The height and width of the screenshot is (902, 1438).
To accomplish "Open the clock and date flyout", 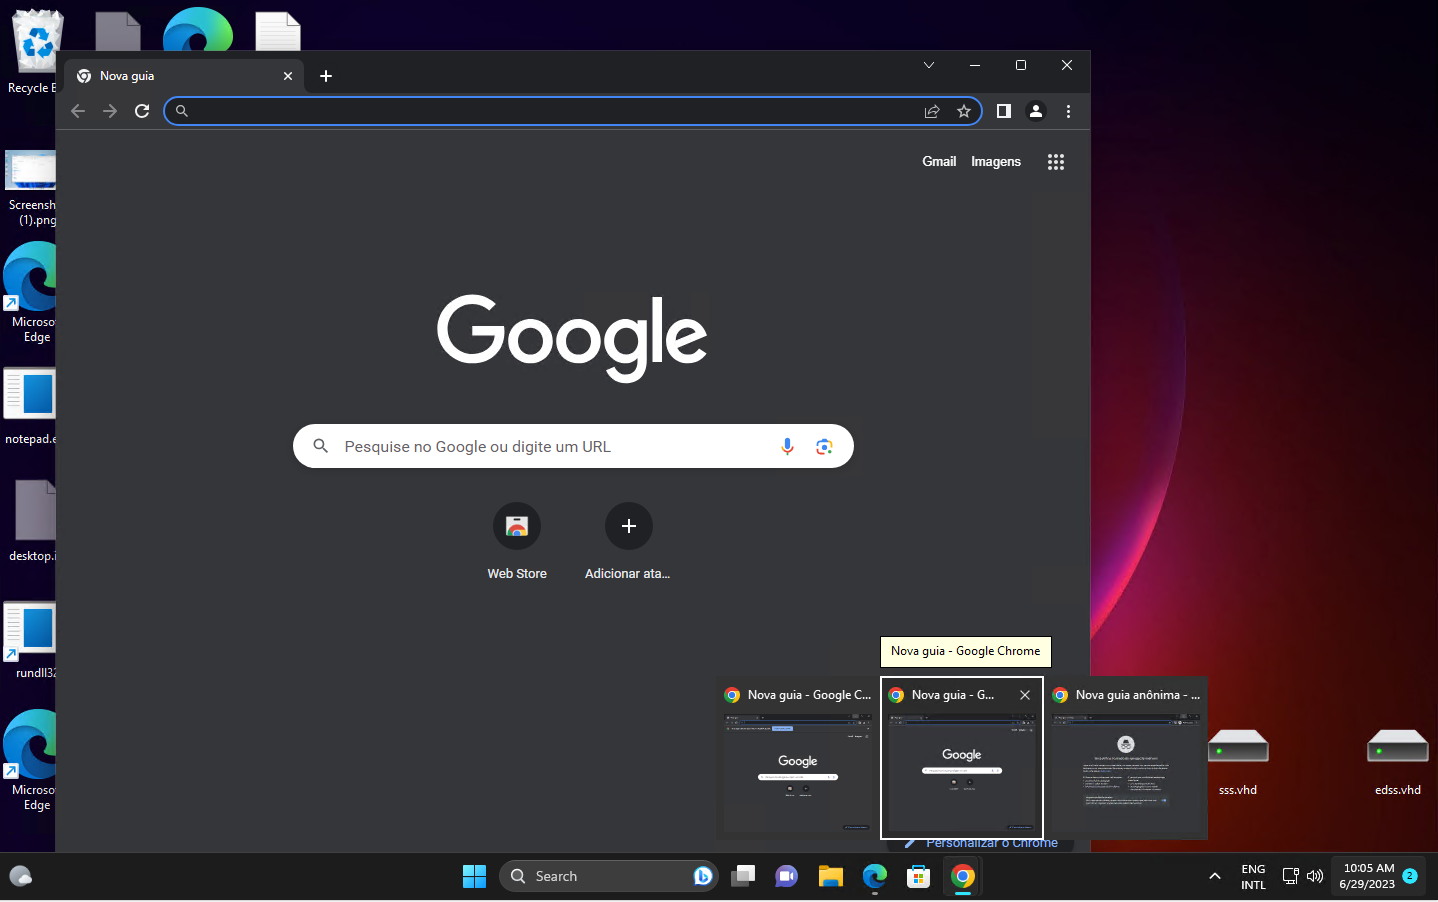I will tap(1368, 877).
